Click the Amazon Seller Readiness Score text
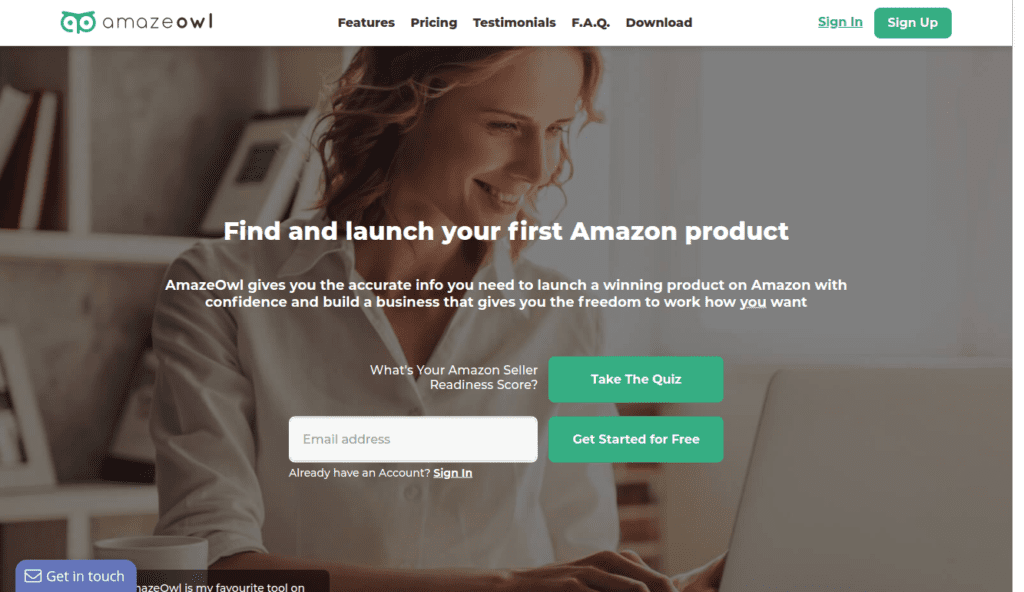 click(454, 377)
